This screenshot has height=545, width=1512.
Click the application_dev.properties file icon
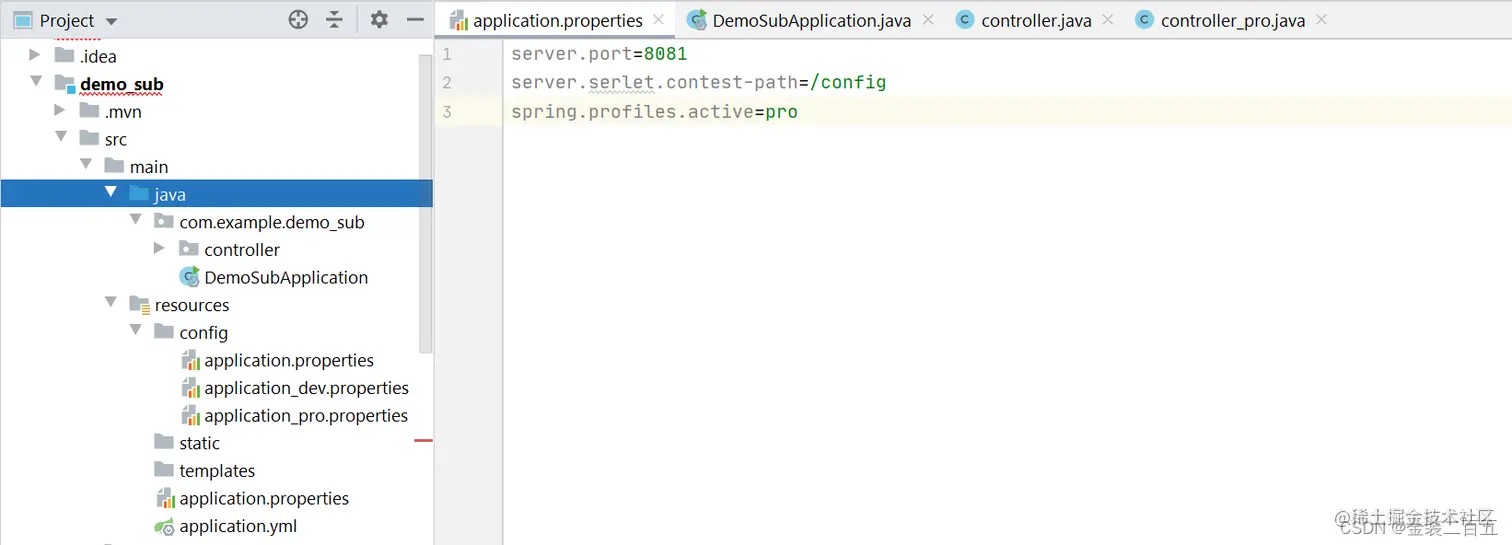coord(190,387)
